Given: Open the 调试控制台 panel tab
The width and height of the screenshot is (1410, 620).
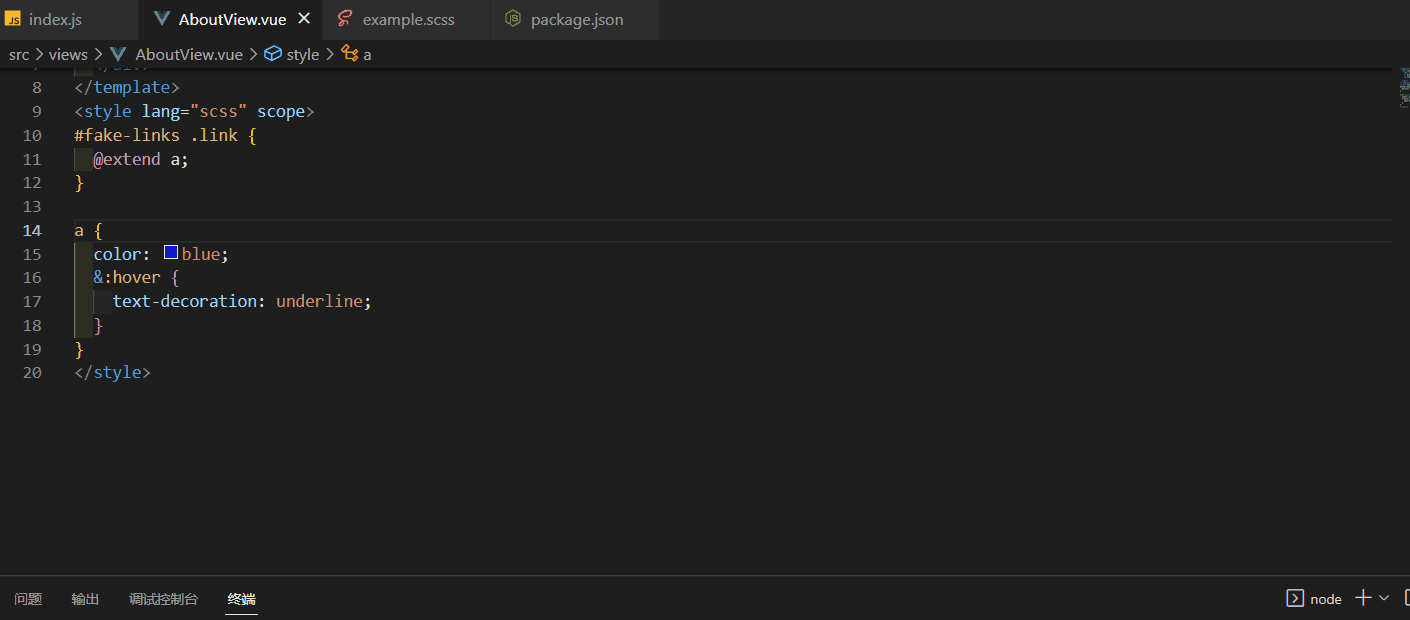Looking at the screenshot, I should click(x=164, y=598).
